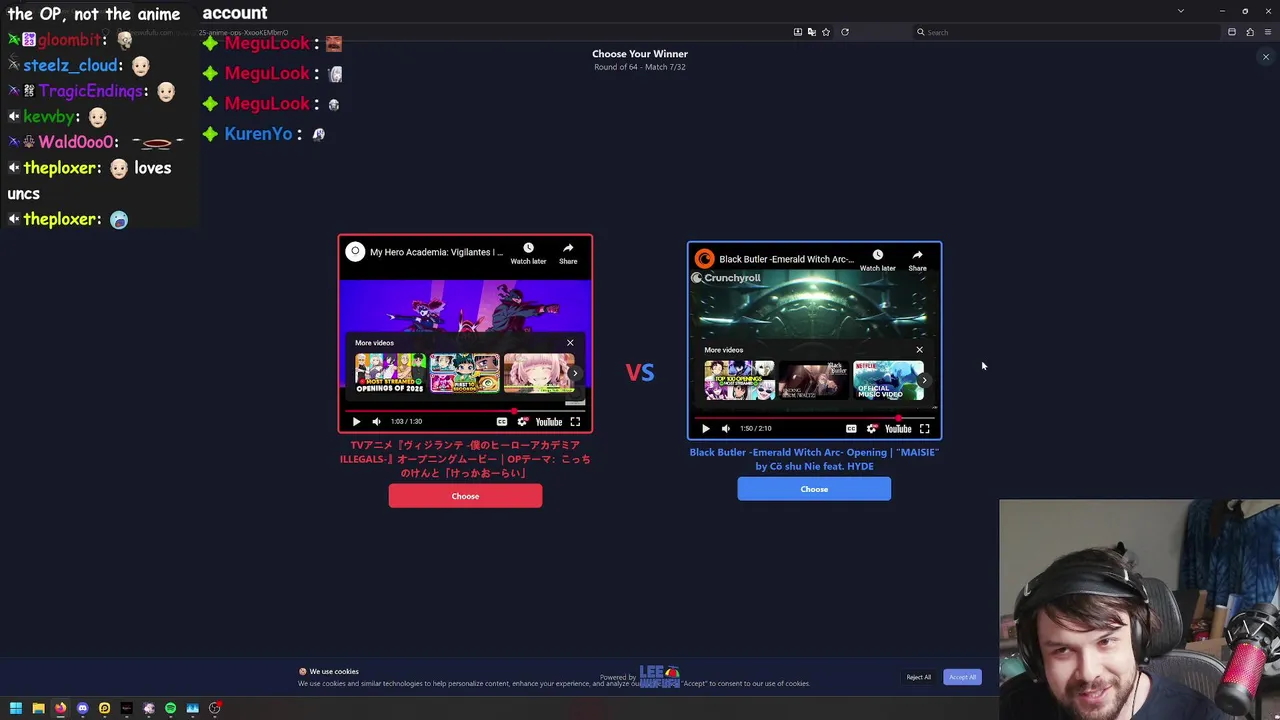The image size is (1280, 720).
Task: Open Discord from taskbar
Action: tap(82, 708)
